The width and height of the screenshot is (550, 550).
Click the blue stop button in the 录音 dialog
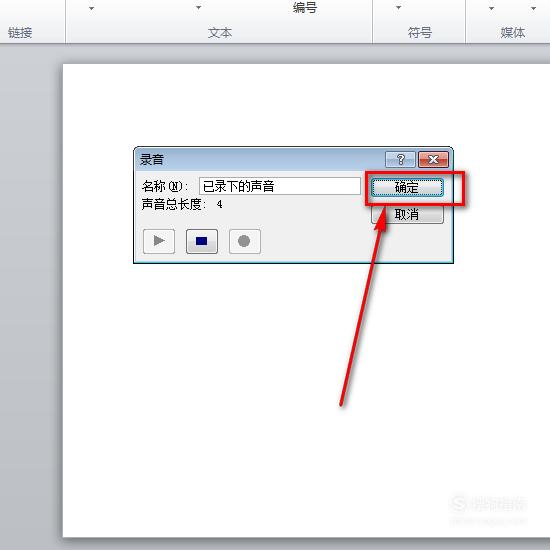tap(202, 241)
